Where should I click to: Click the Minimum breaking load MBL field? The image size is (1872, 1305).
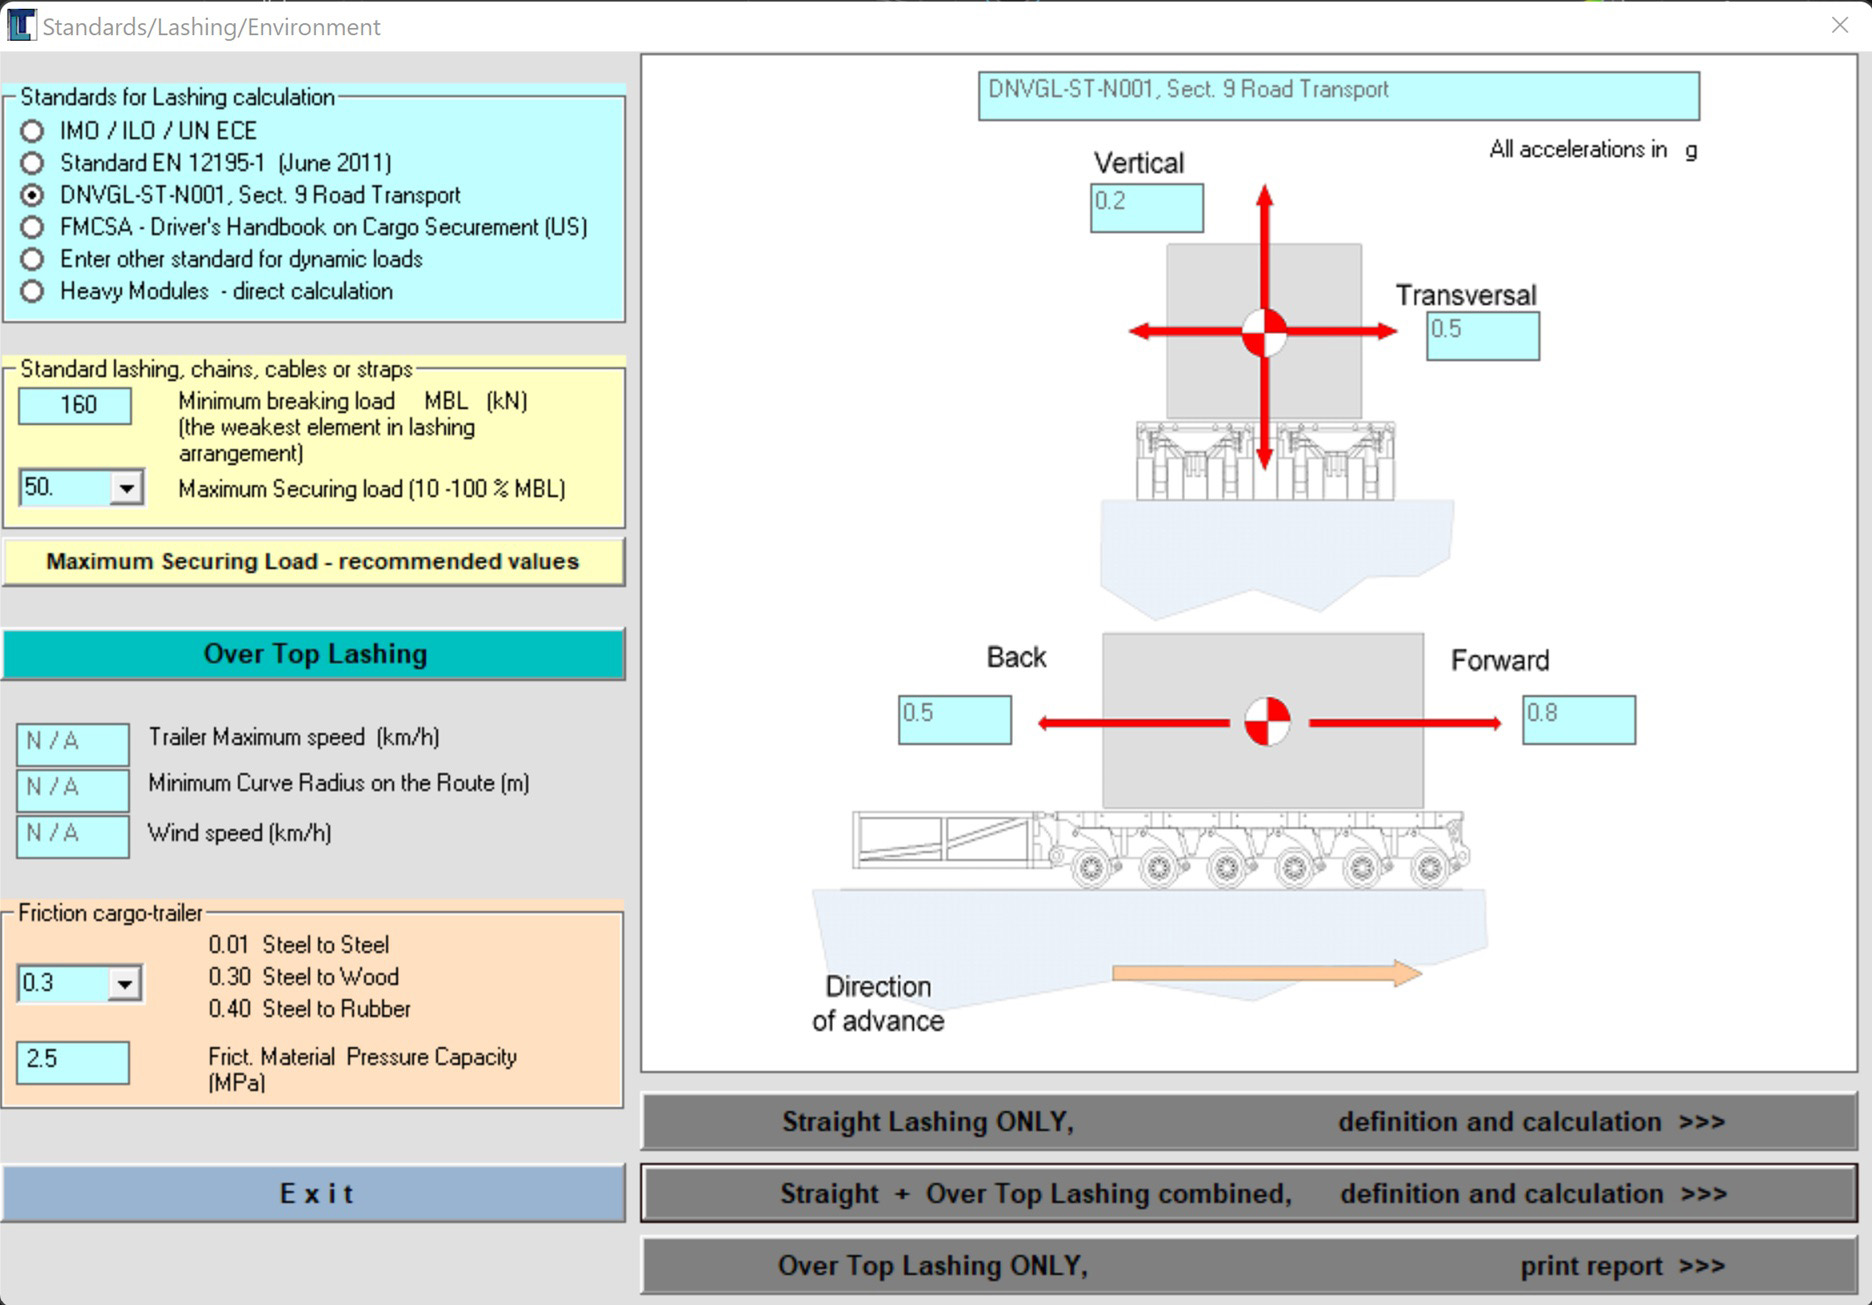pos(75,405)
